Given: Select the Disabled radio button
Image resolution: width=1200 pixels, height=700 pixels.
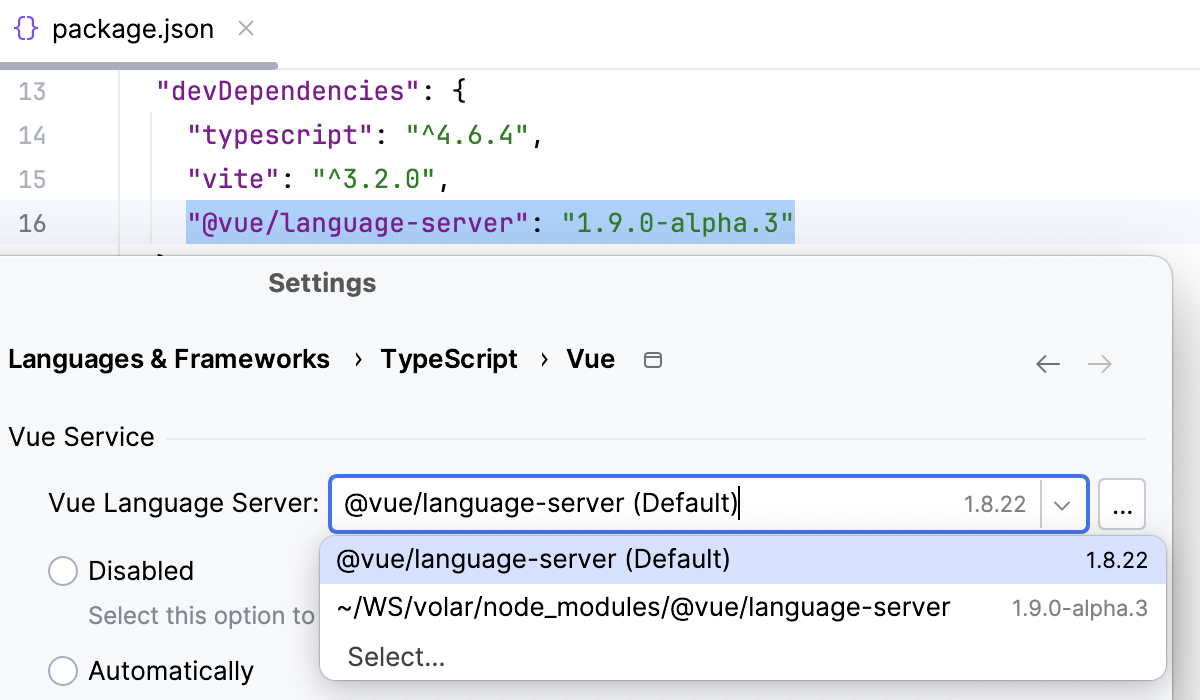Looking at the screenshot, I should (63, 571).
